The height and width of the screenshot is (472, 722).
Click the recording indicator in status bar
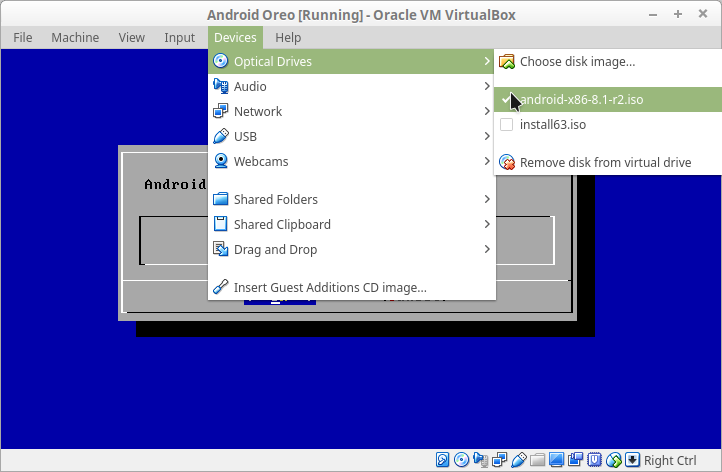[576, 460]
